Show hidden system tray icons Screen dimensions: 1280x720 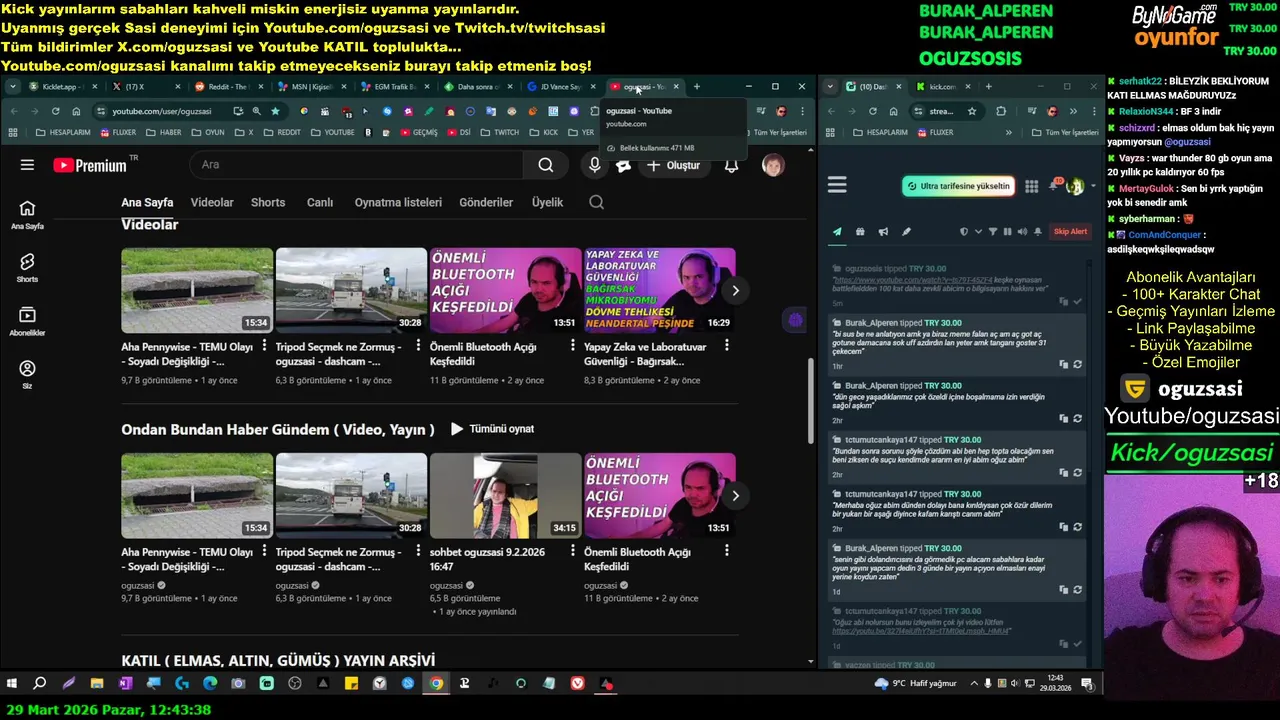coord(974,684)
